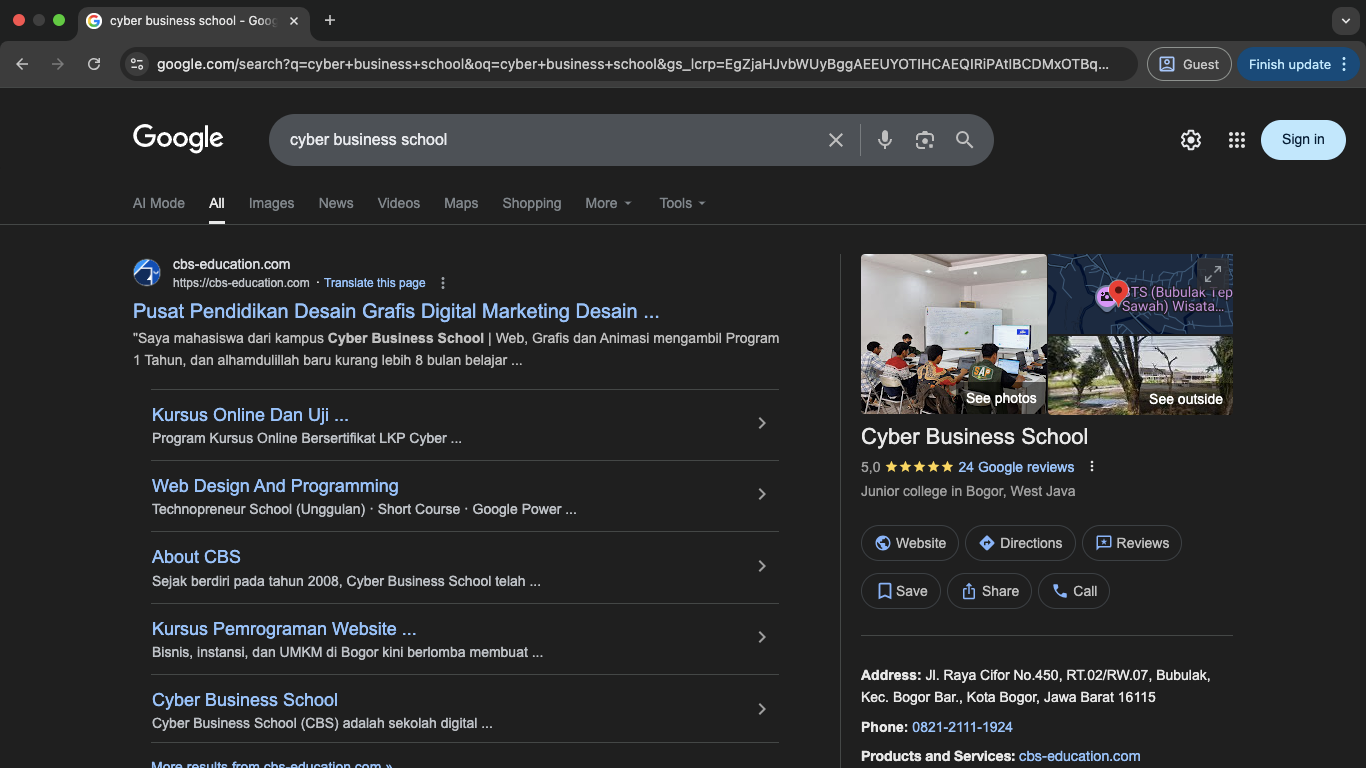Open a new browser tab

330,20
